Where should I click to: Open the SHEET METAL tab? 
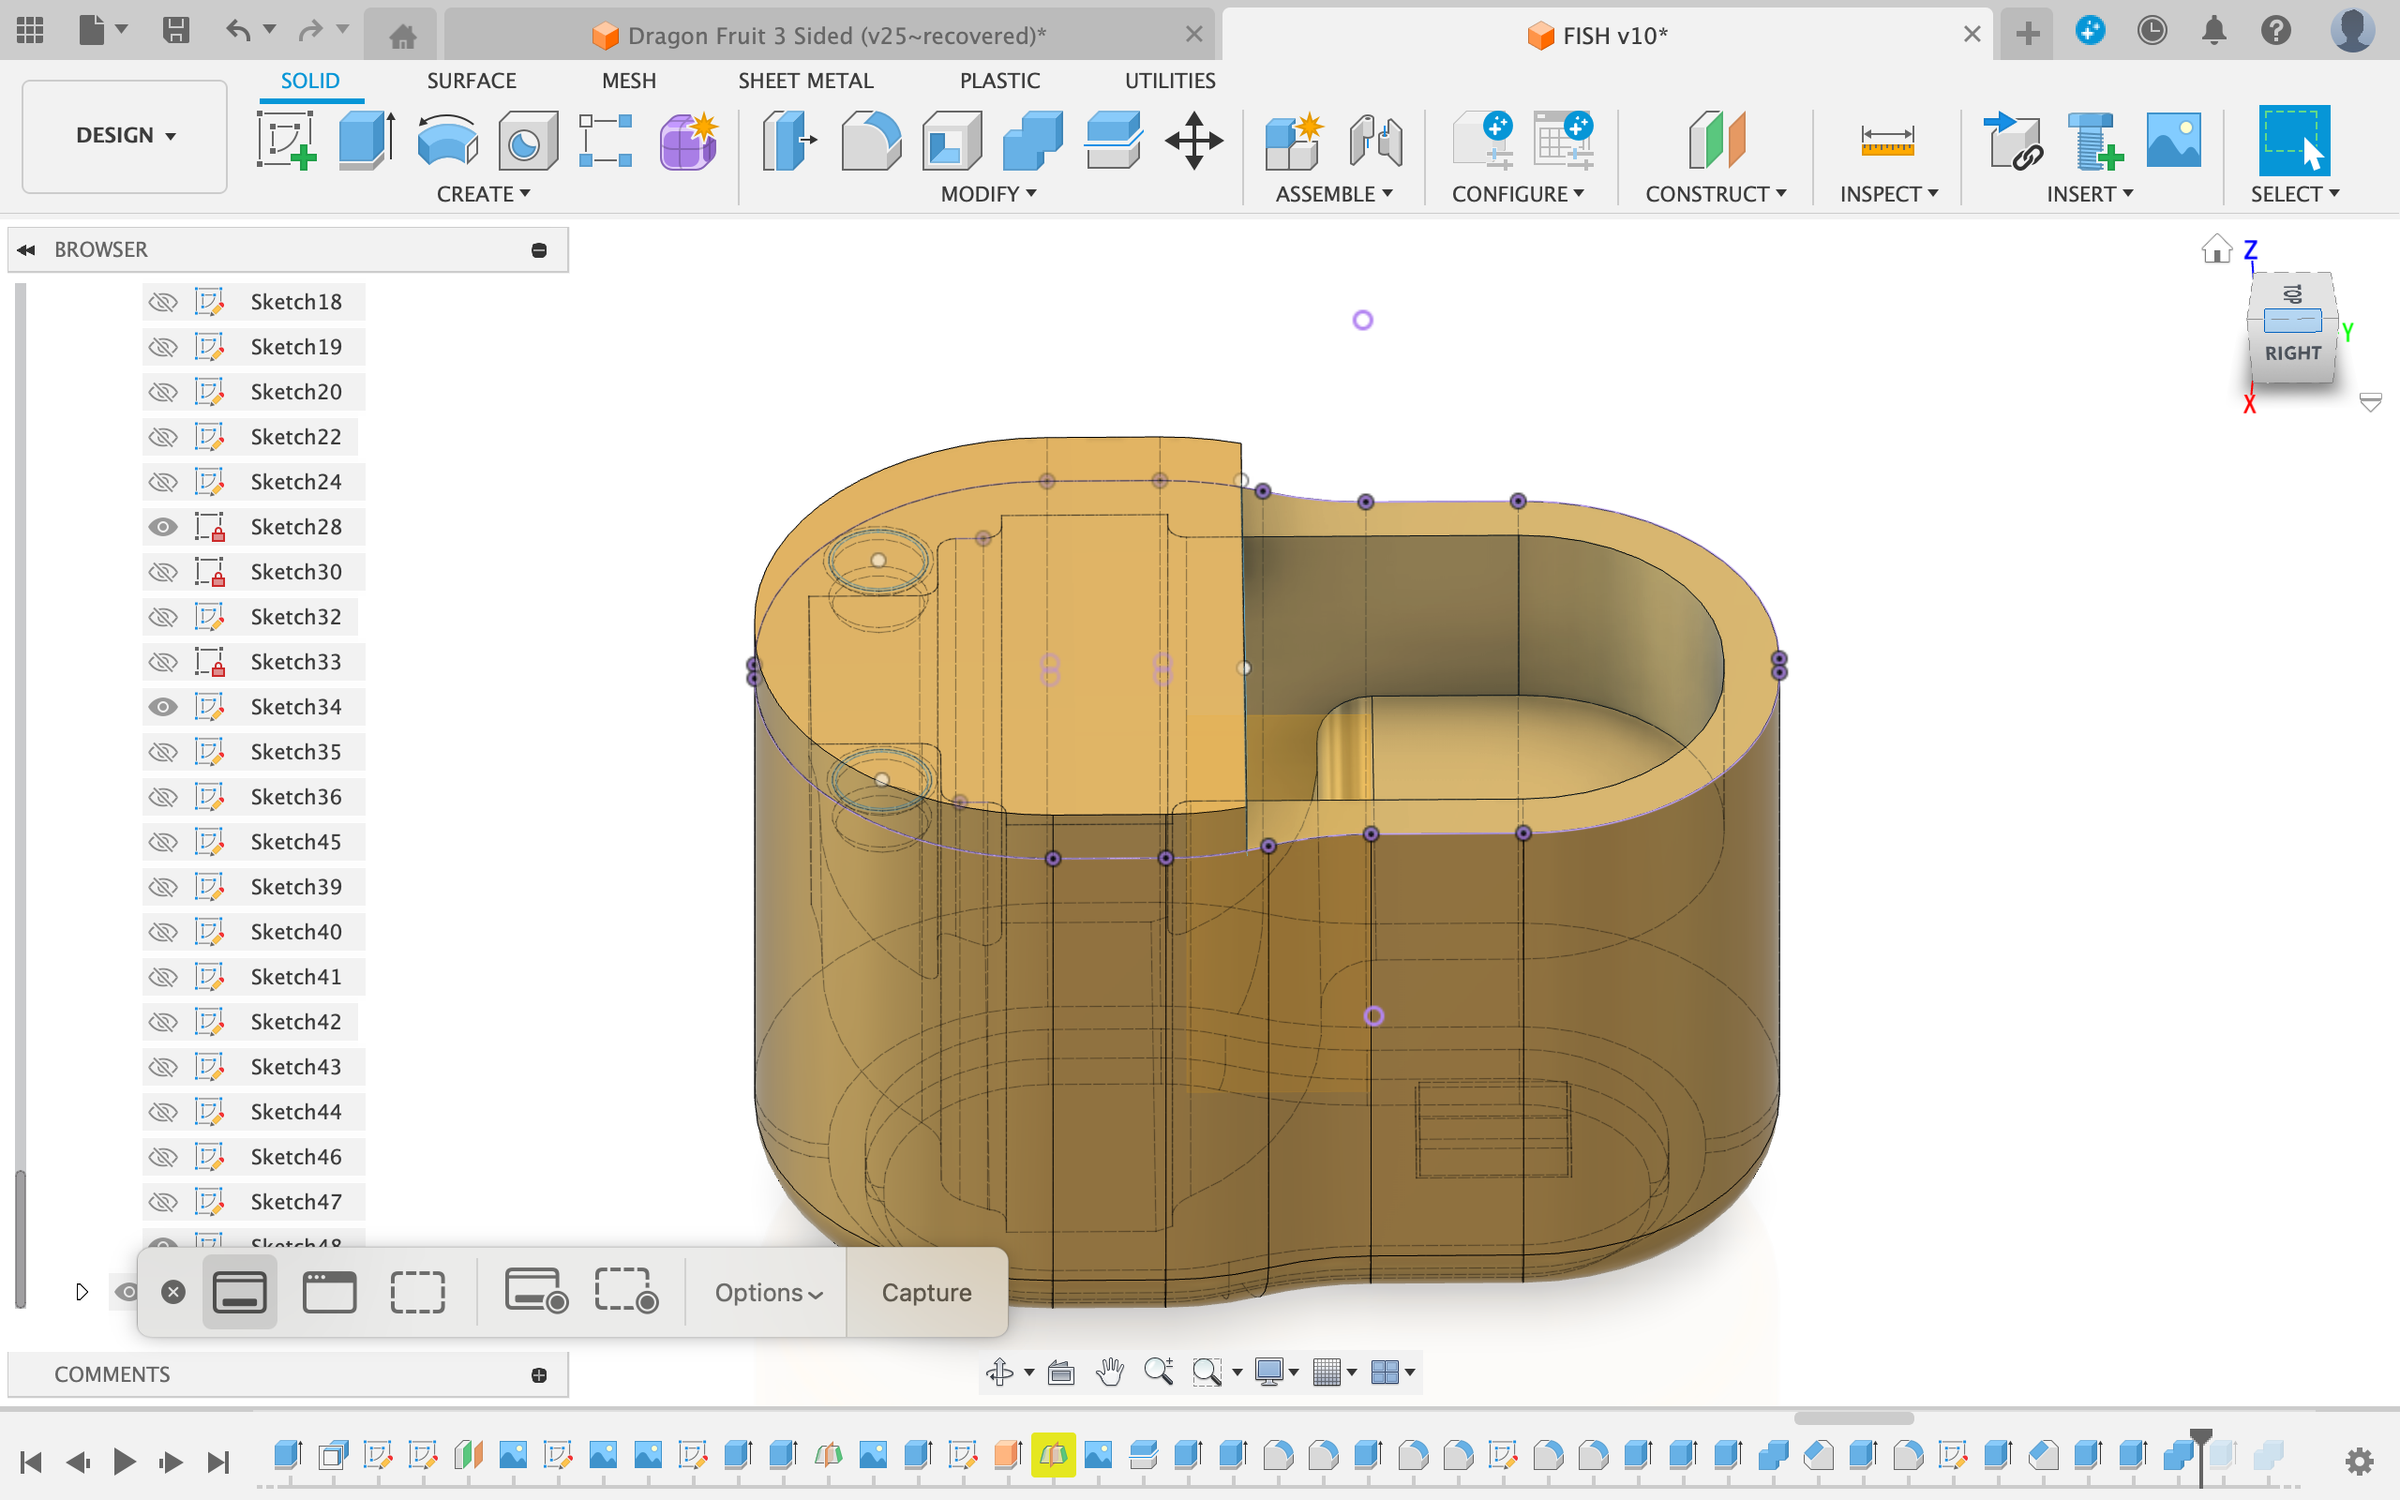point(805,80)
